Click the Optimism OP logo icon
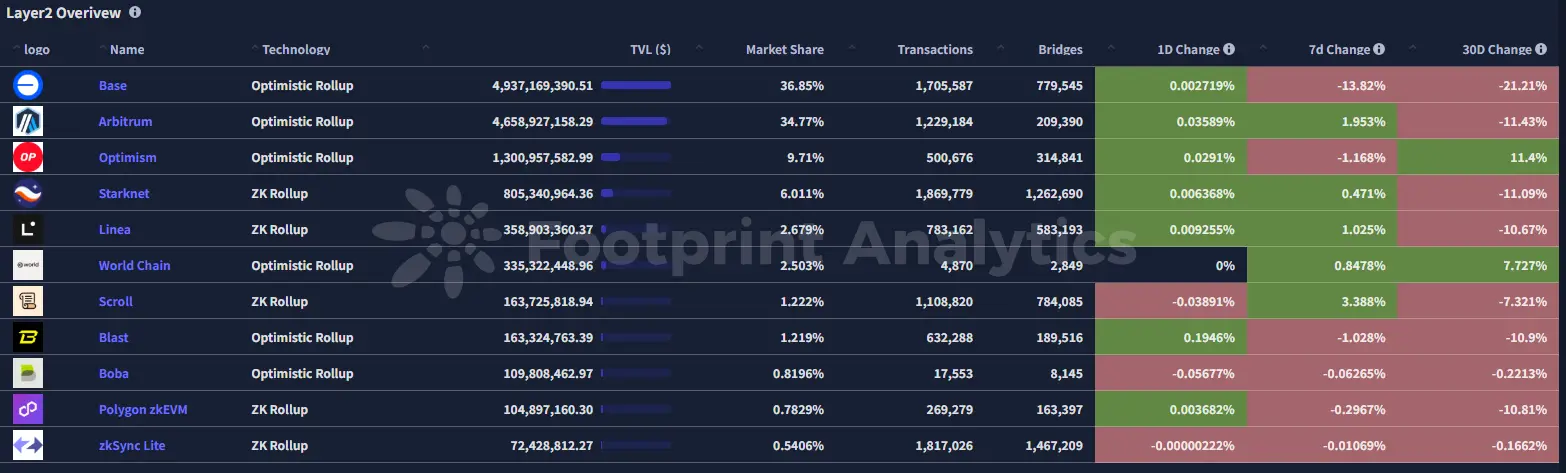Viewport: 1566px width, 473px height. pos(28,158)
